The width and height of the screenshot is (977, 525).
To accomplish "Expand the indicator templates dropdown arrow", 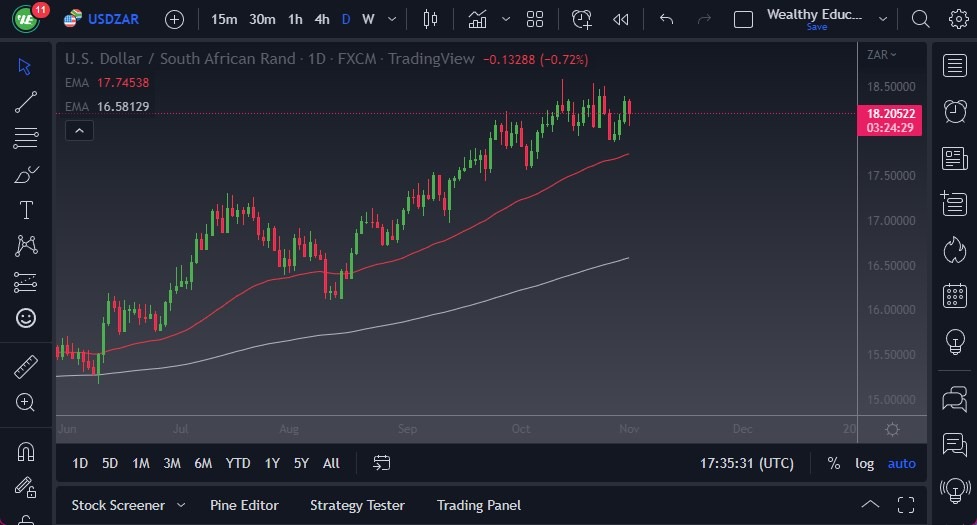I will click(x=506, y=19).
